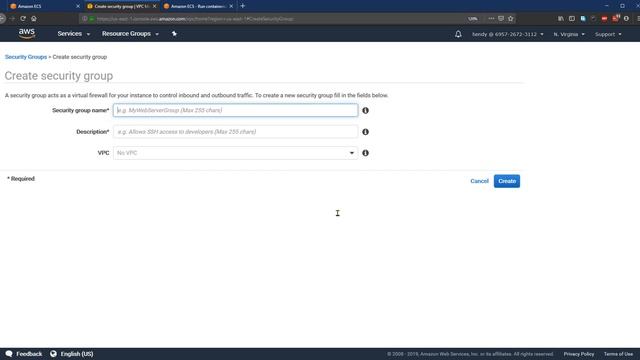Image resolution: width=640 pixels, height=360 pixels.
Task: Click the language globe icon
Action: [x=53, y=354]
